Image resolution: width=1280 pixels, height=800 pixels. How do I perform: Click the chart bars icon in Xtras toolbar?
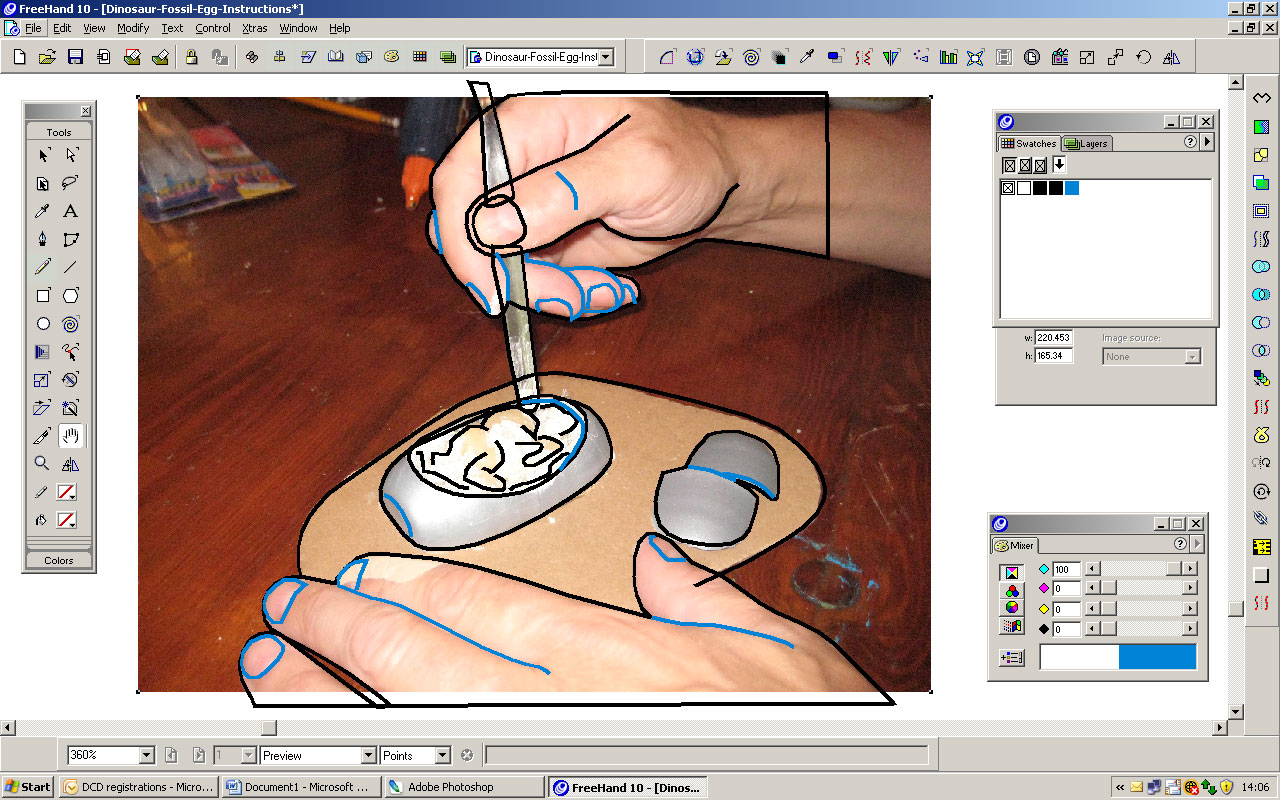[x=948, y=57]
